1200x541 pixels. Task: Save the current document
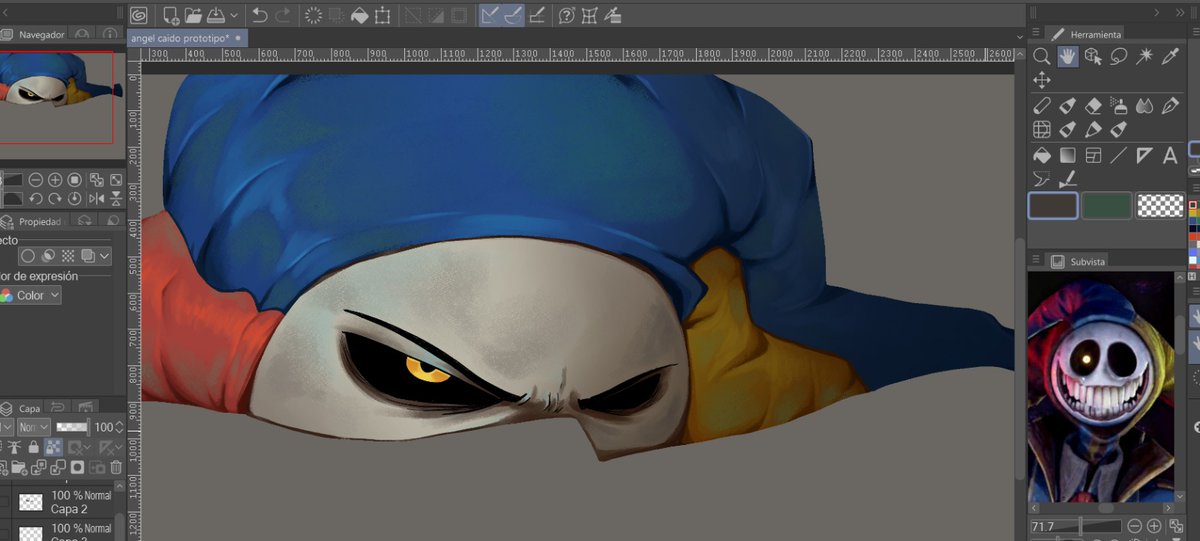[215, 15]
